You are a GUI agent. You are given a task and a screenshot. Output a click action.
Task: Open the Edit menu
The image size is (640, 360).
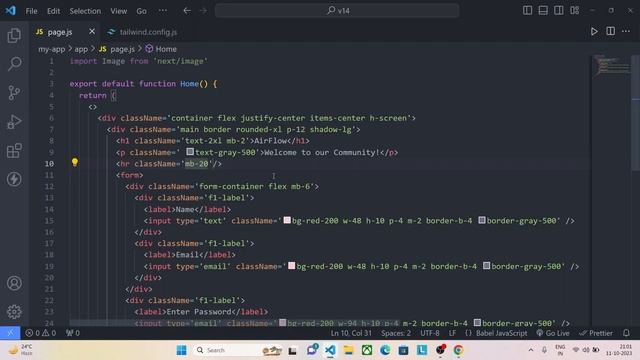[53, 11]
